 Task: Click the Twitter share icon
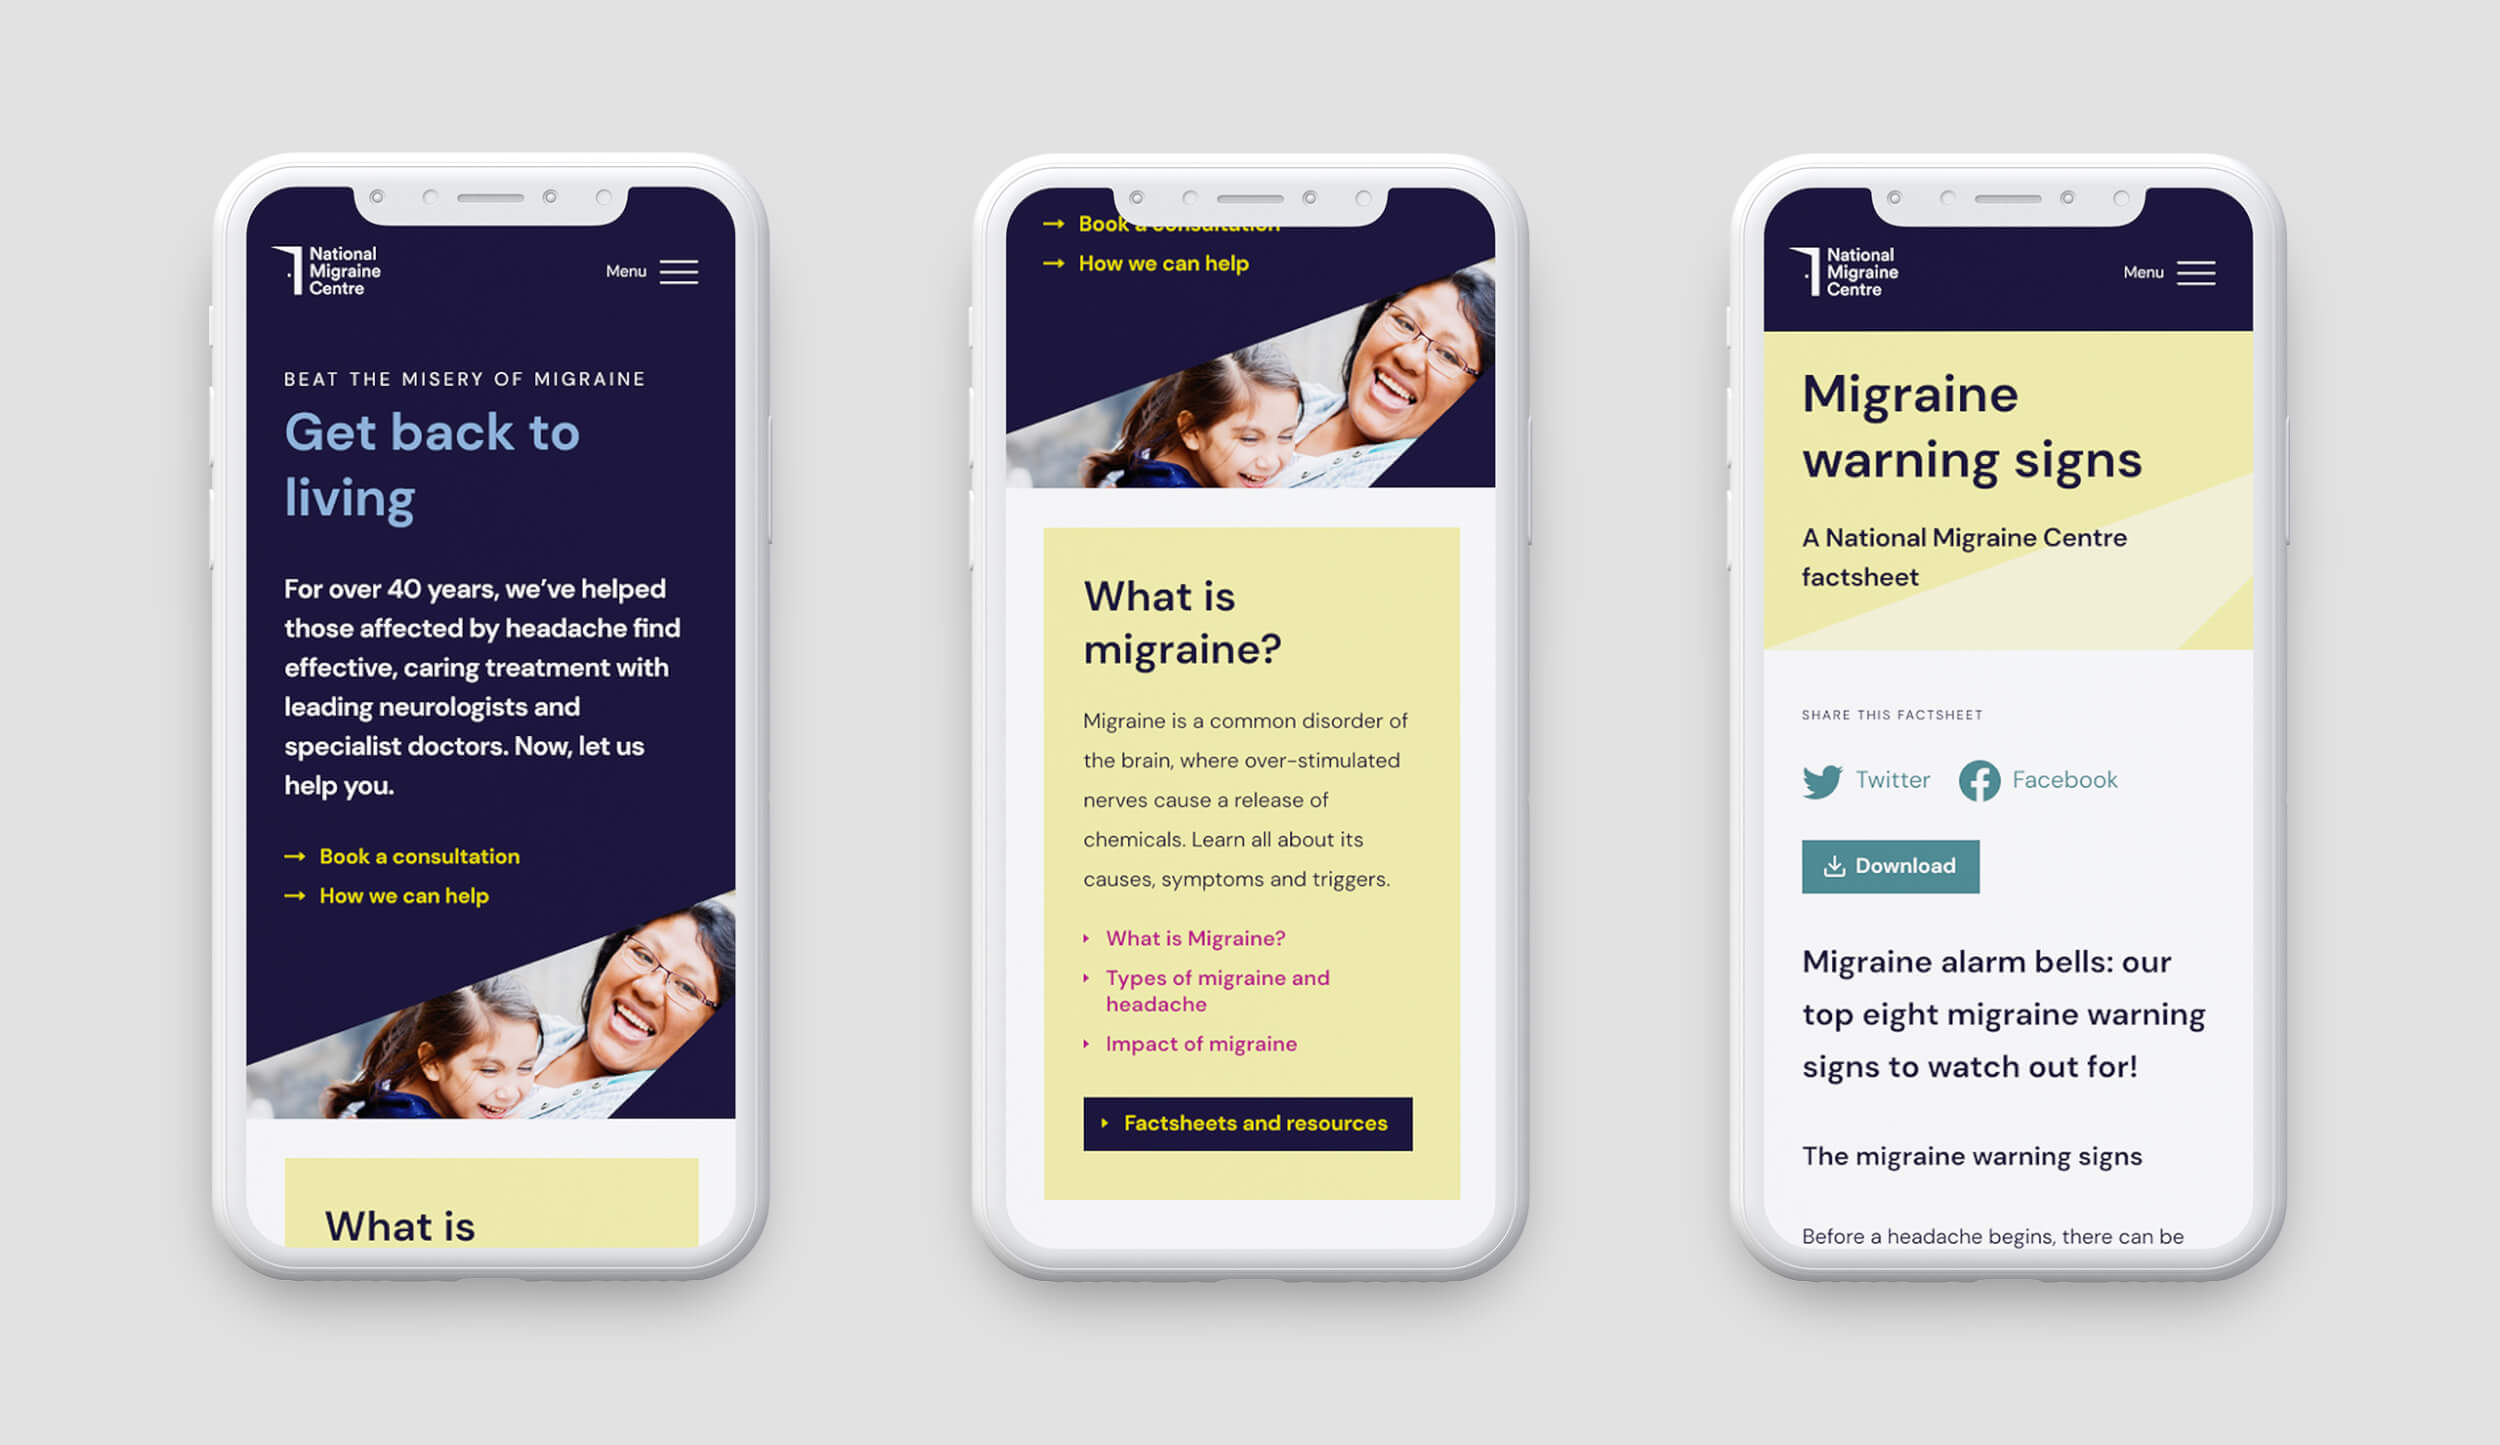[1821, 779]
